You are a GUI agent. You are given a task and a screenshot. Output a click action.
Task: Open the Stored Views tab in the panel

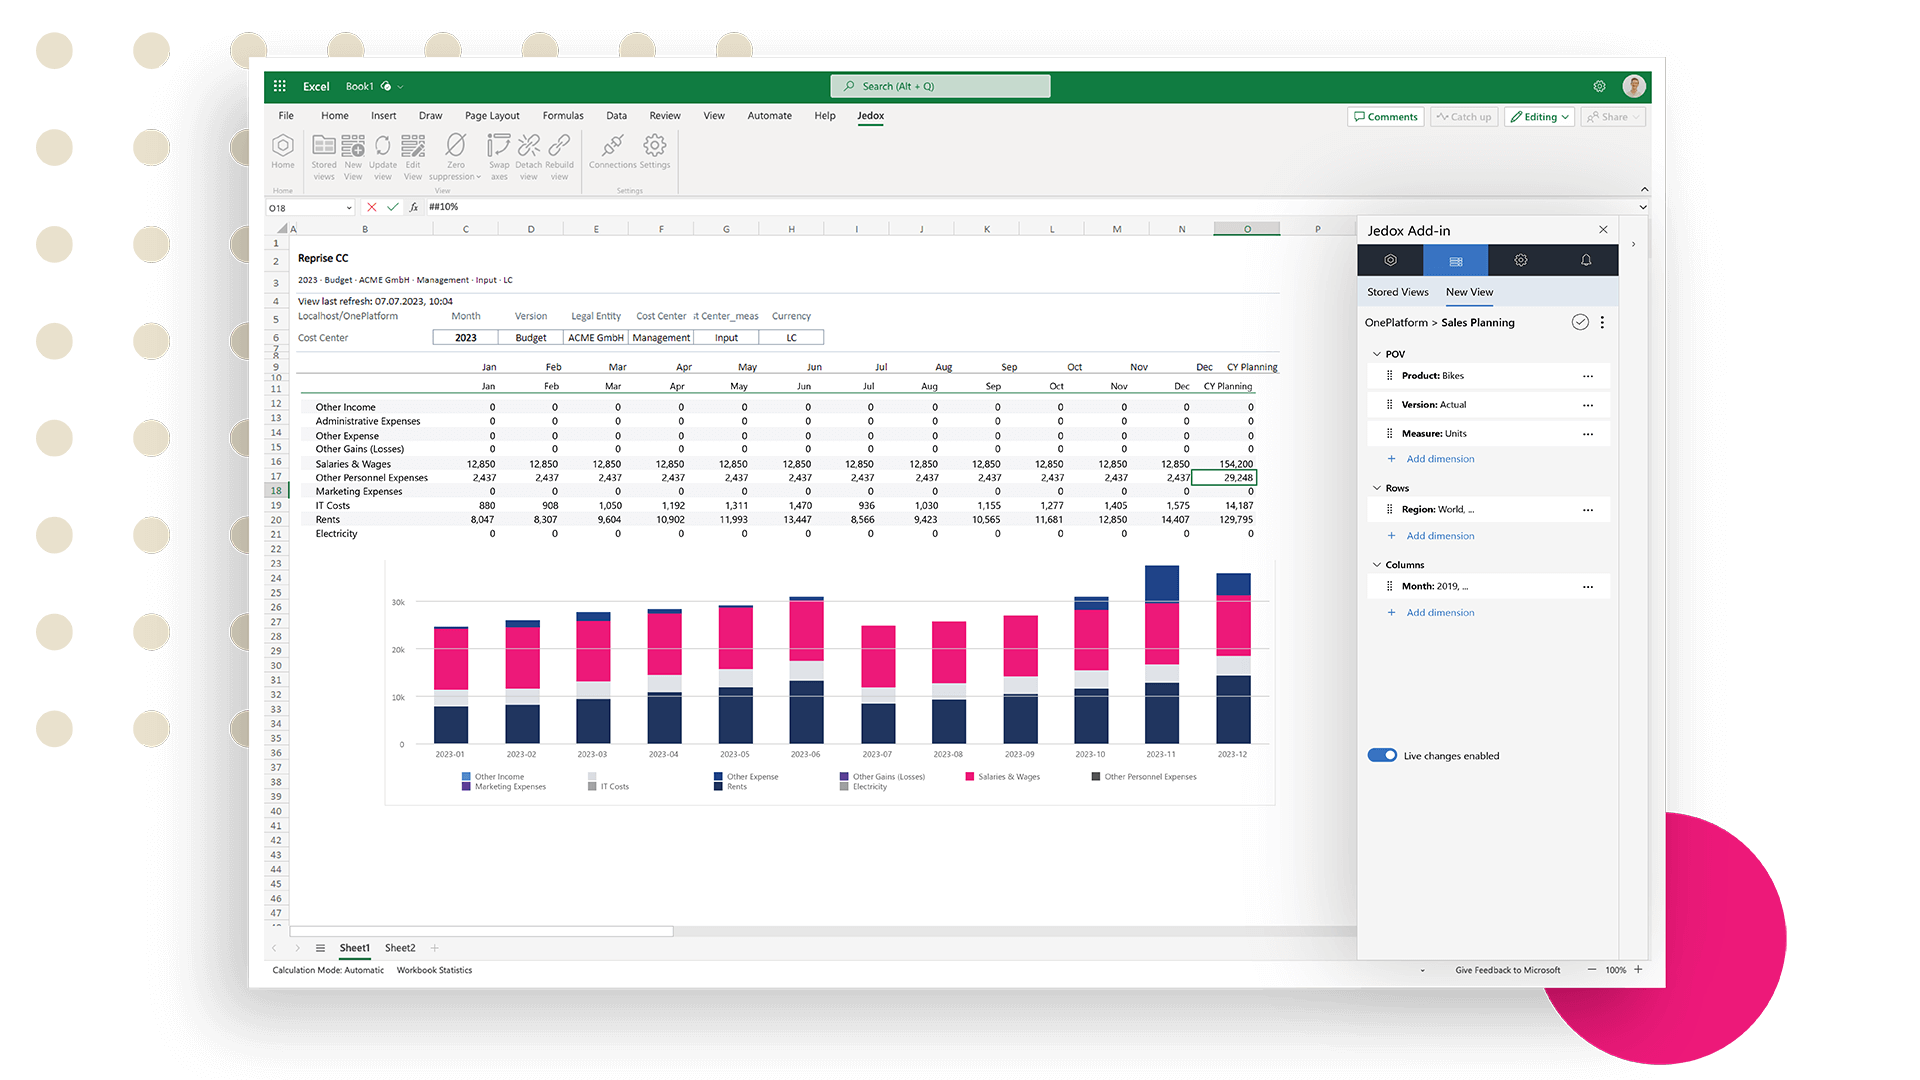(1397, 291)
